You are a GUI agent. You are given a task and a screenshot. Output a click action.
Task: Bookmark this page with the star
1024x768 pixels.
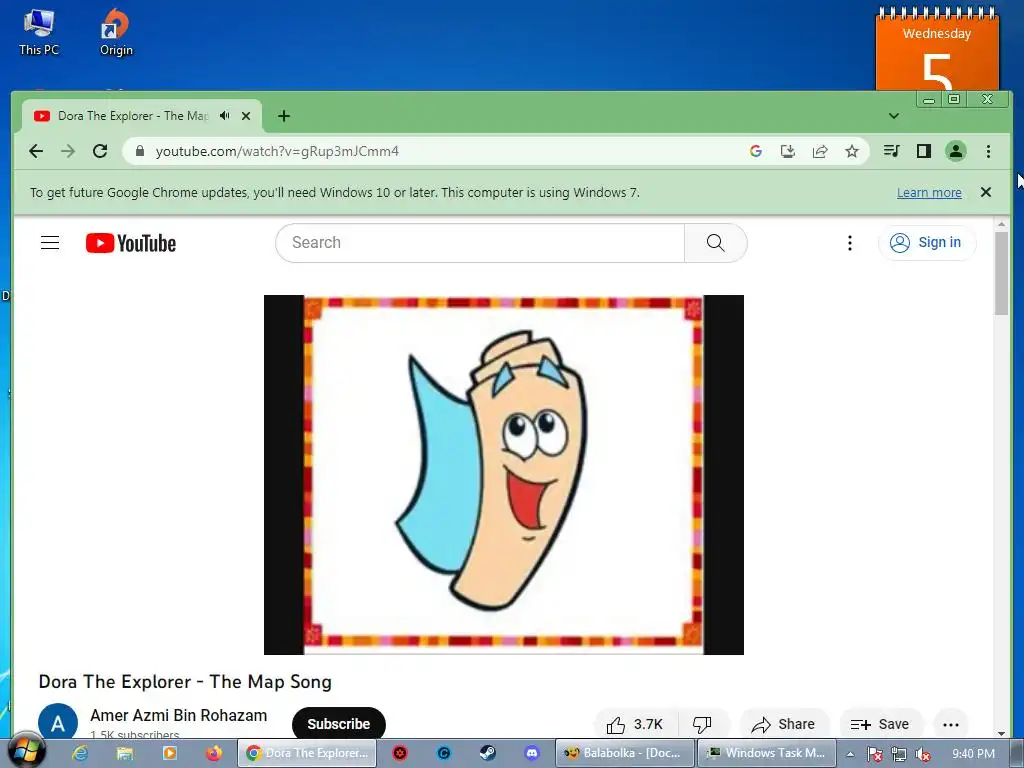[x=852, y=152]
